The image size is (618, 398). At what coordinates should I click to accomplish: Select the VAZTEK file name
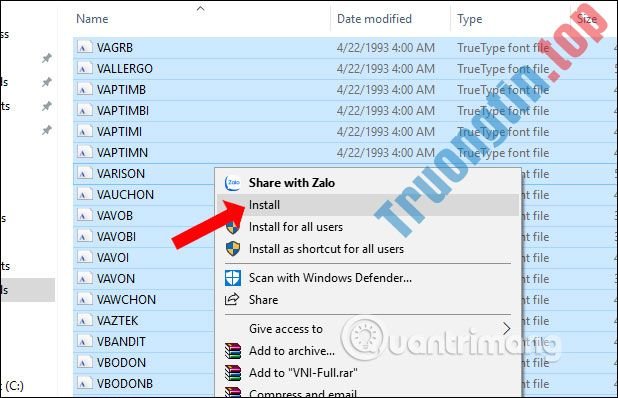117,320
